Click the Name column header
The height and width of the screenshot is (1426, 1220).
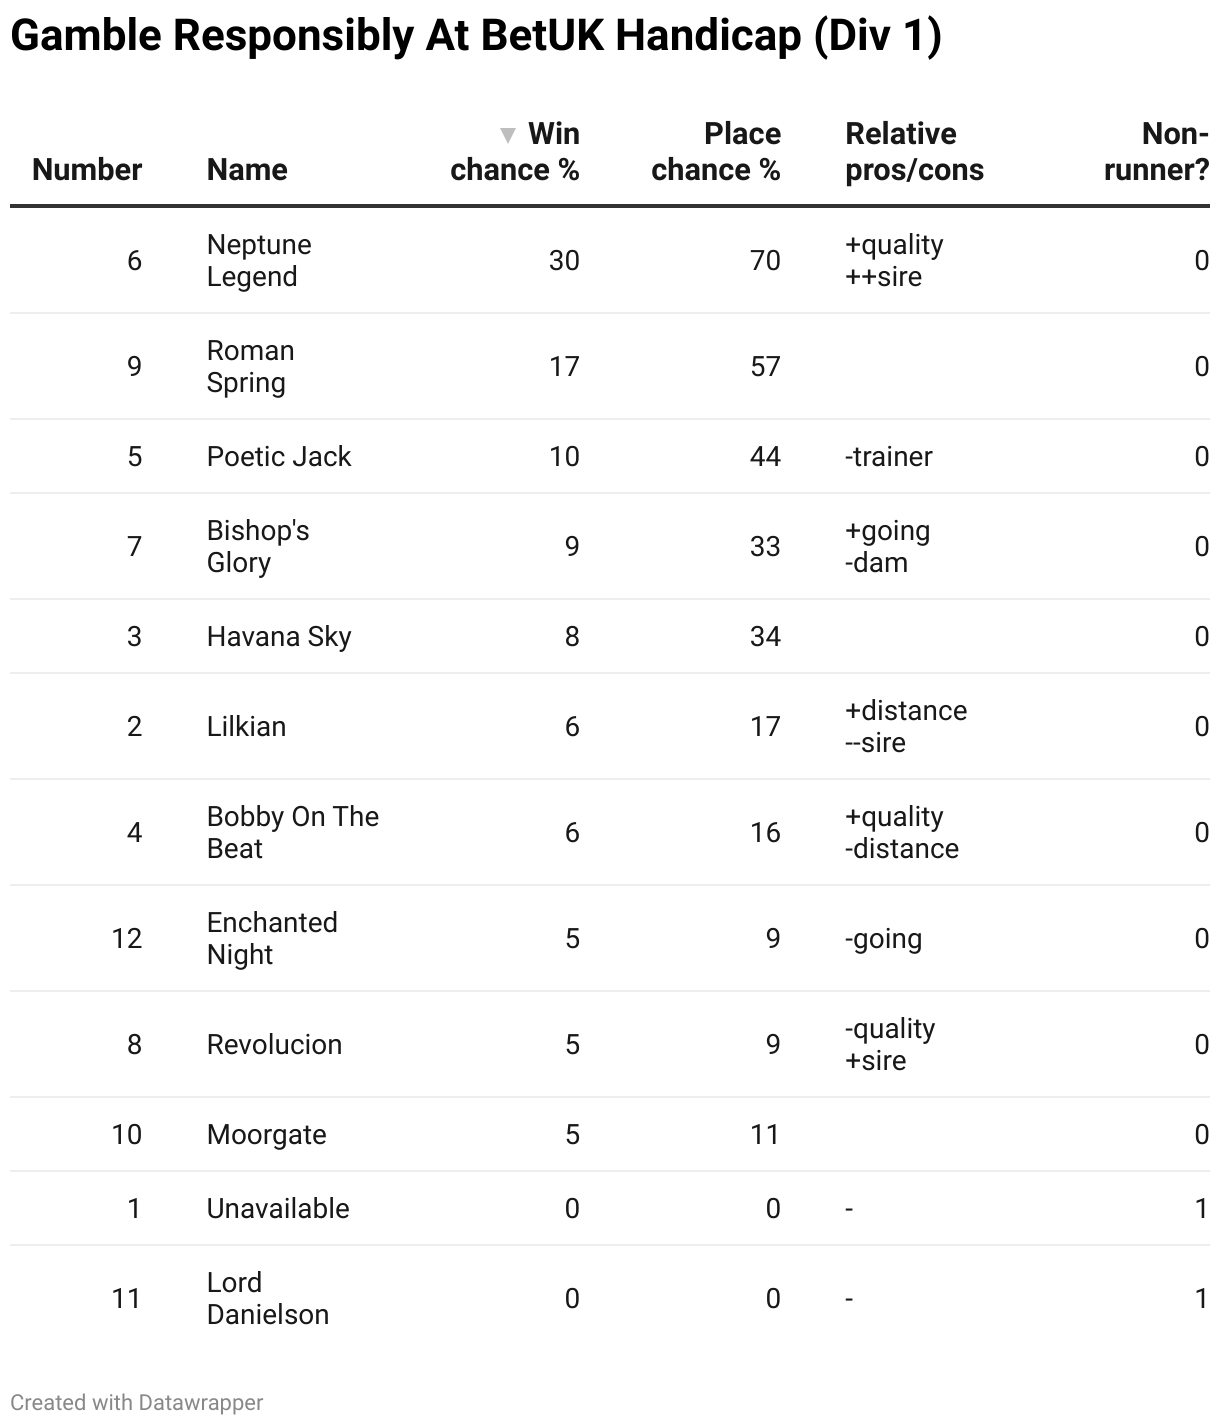tap(247, 170)
